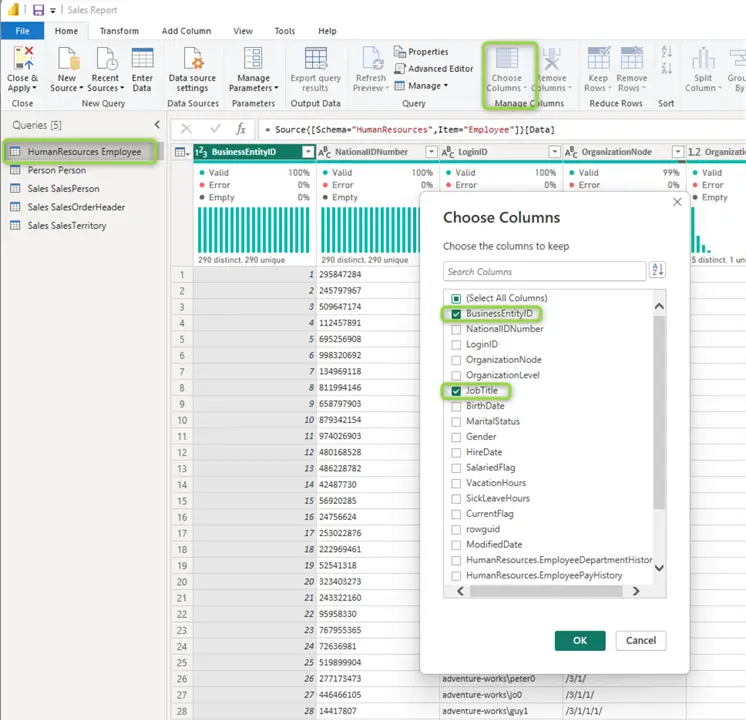The image size is (746, 720).
Task: Collapse the Queries pane
Action: click(157, 125)
